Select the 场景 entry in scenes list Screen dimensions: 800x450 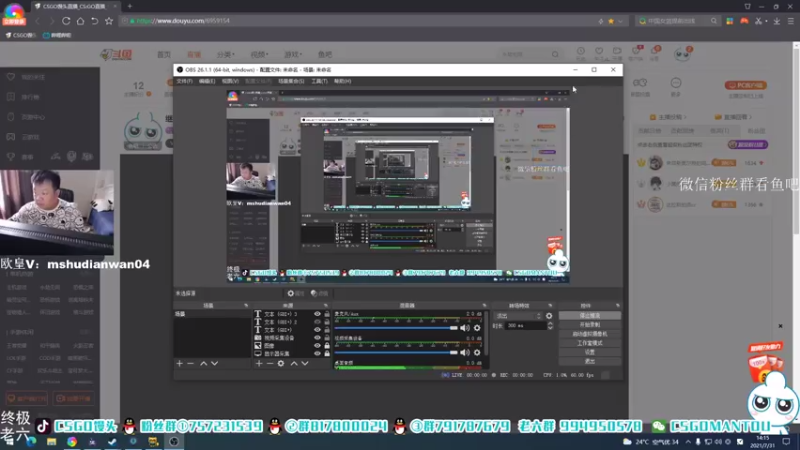(212, 314)
